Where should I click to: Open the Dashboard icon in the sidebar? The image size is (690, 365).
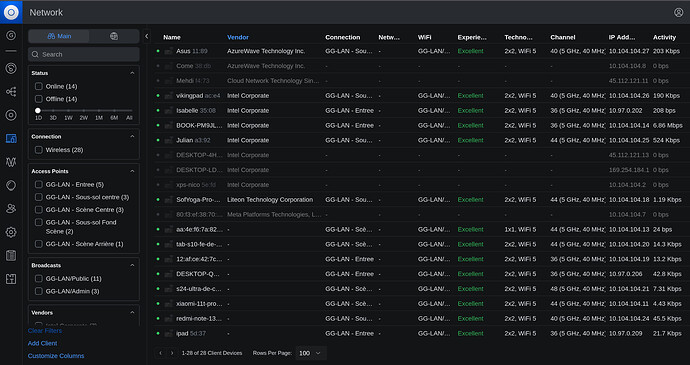click(11, 36)
